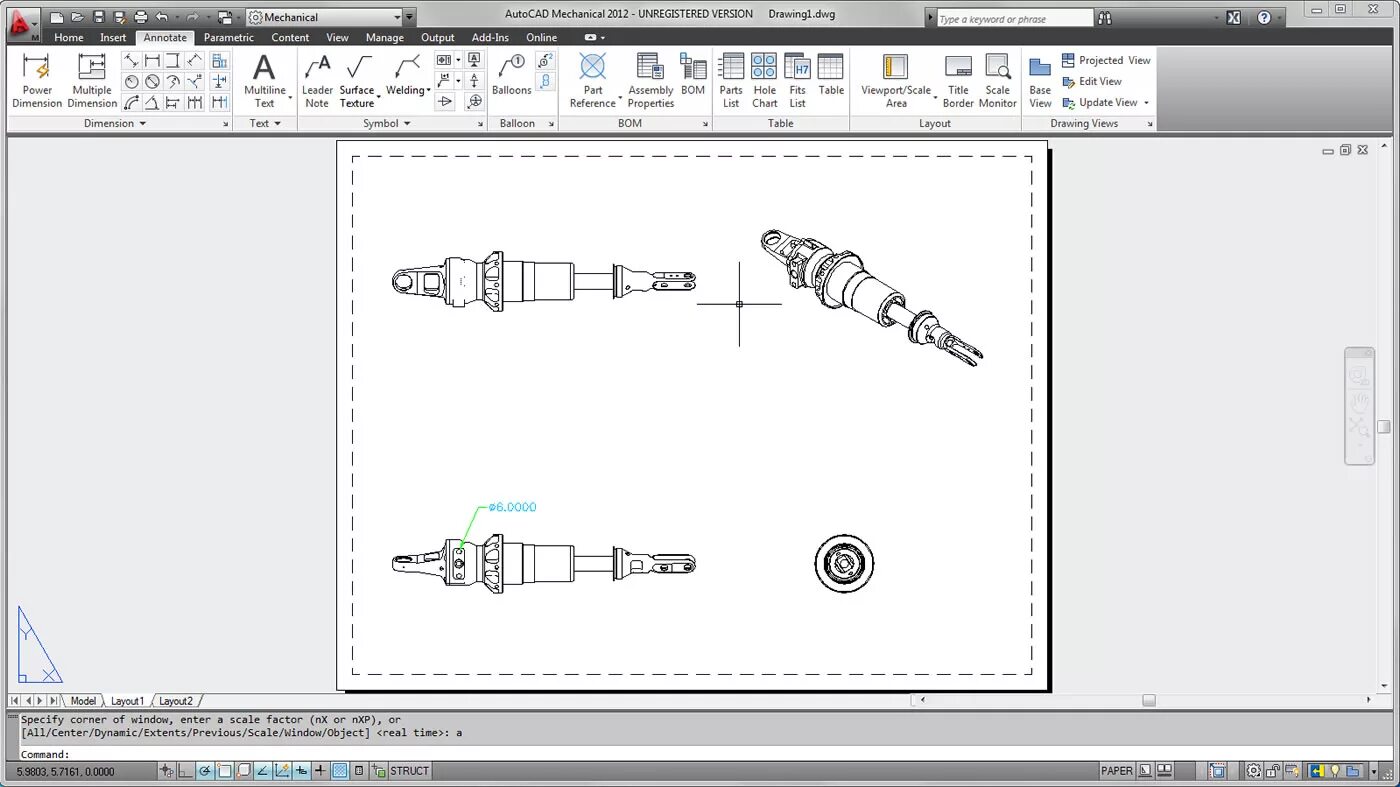Open the BOM tool
This screenshot has width=1400, height=787.
tap(693, 76)
